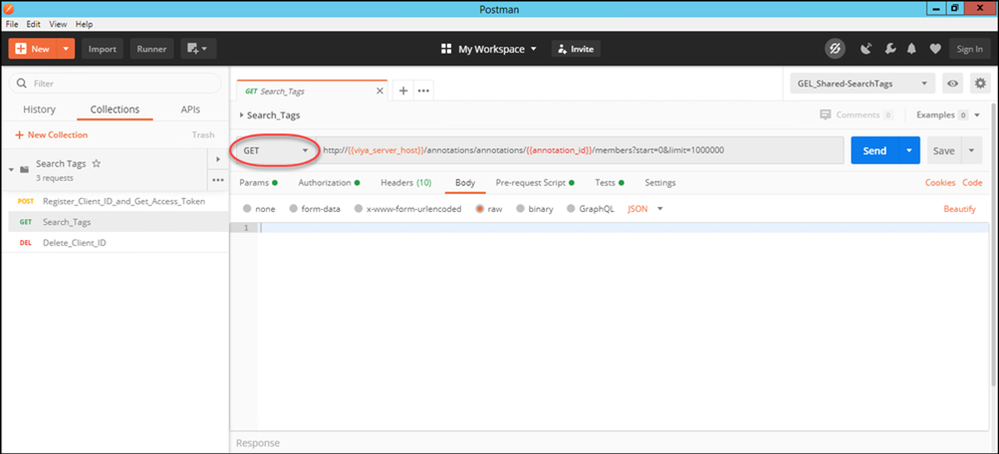Switch to the History tab
999x454 pixels.
click(40, 110)
